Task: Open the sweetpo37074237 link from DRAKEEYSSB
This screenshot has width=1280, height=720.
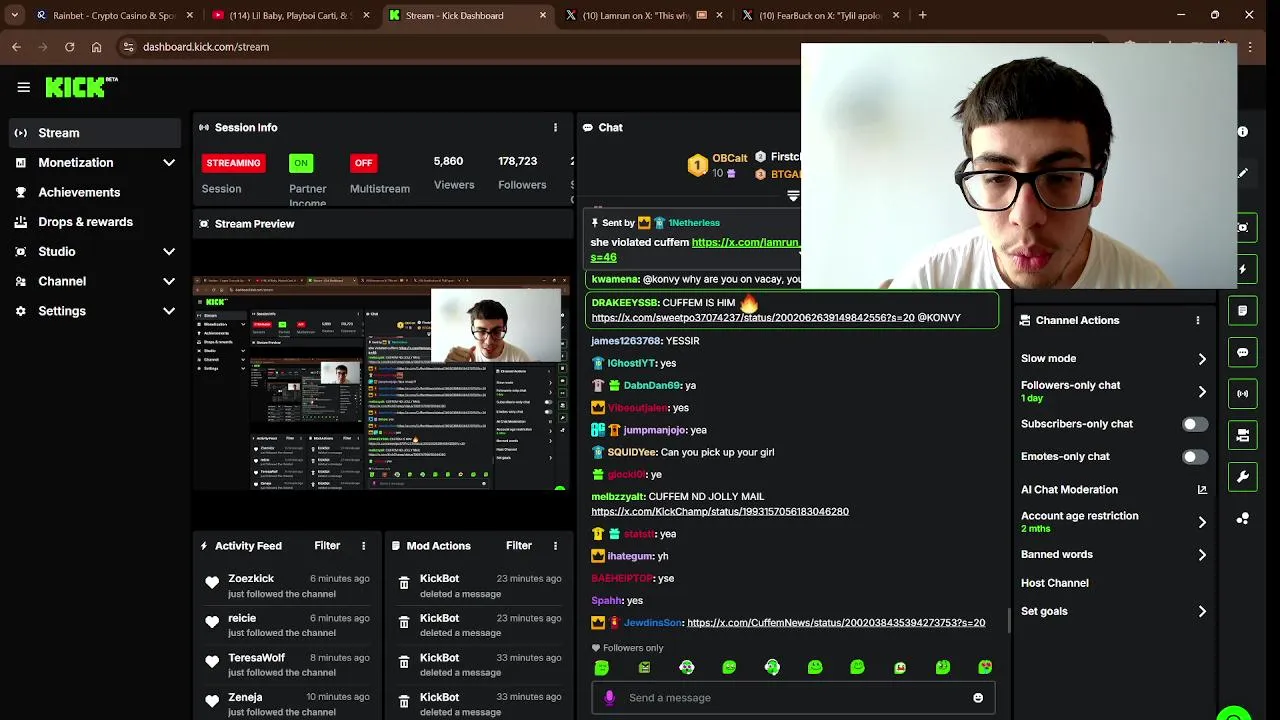Action: point(753,318)
